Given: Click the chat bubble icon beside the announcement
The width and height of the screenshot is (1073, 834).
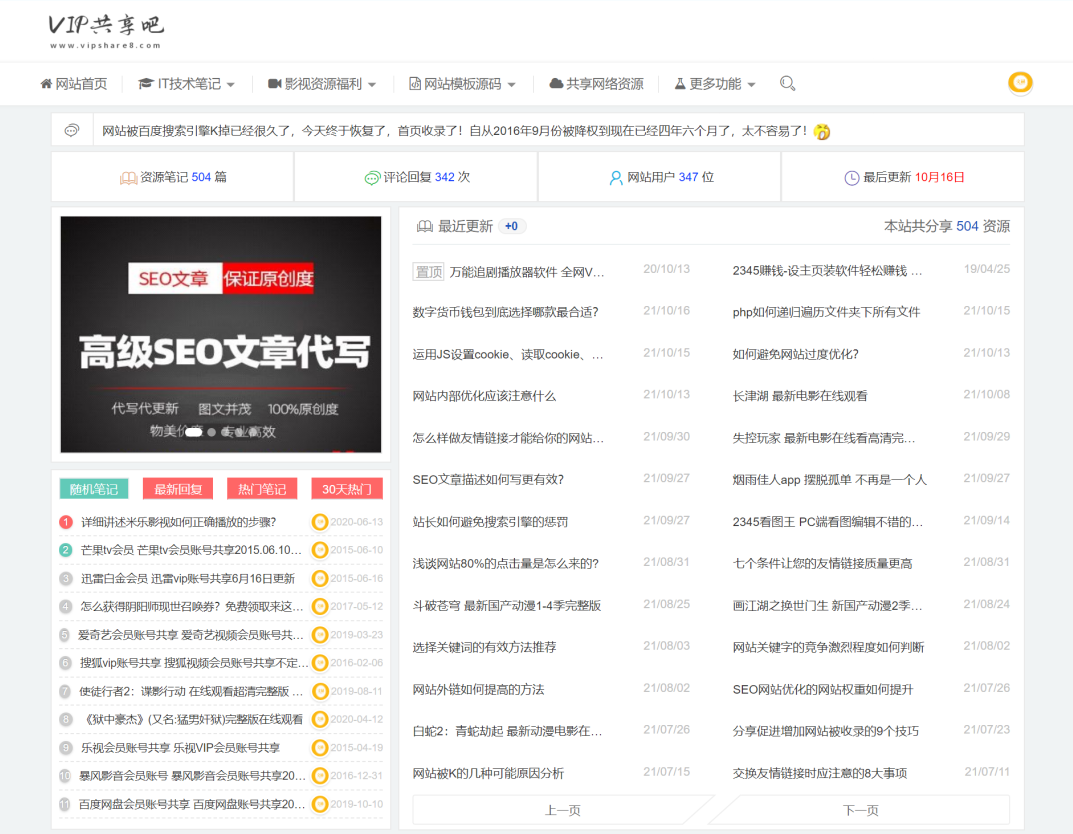Looking at the screenshot, I should pos(72,130).
